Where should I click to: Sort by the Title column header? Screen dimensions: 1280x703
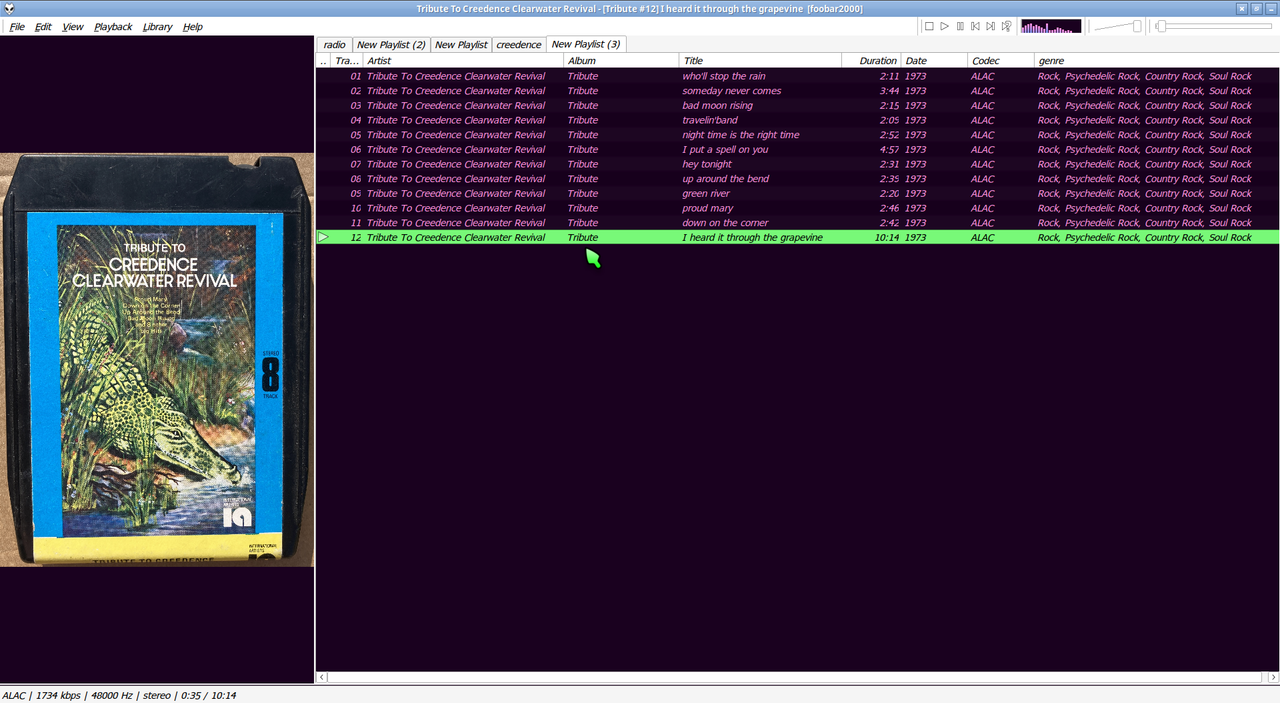coord(760,61)
